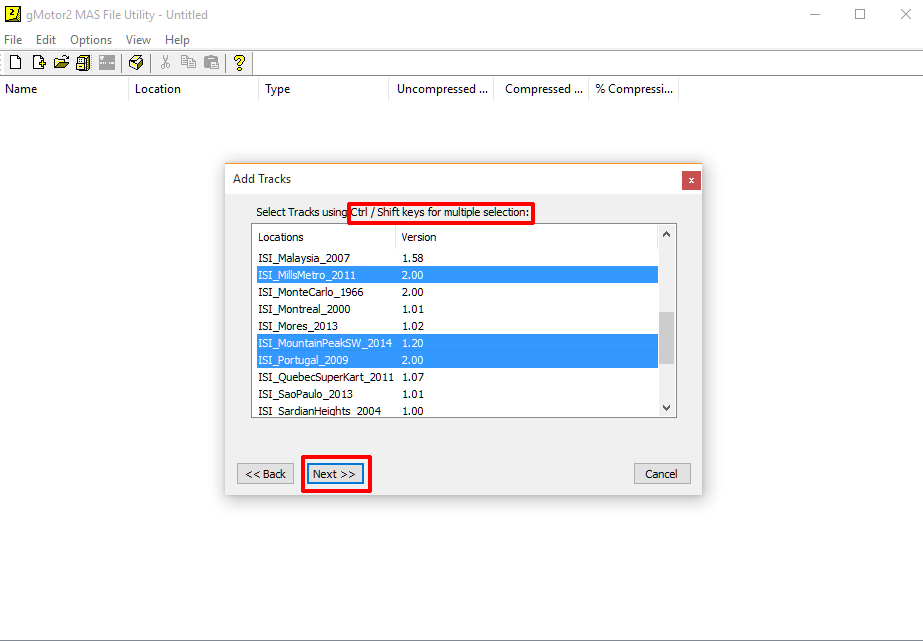Click the Add files icon with plus
This screenshot has height=641, width=923.
(39, 62)
